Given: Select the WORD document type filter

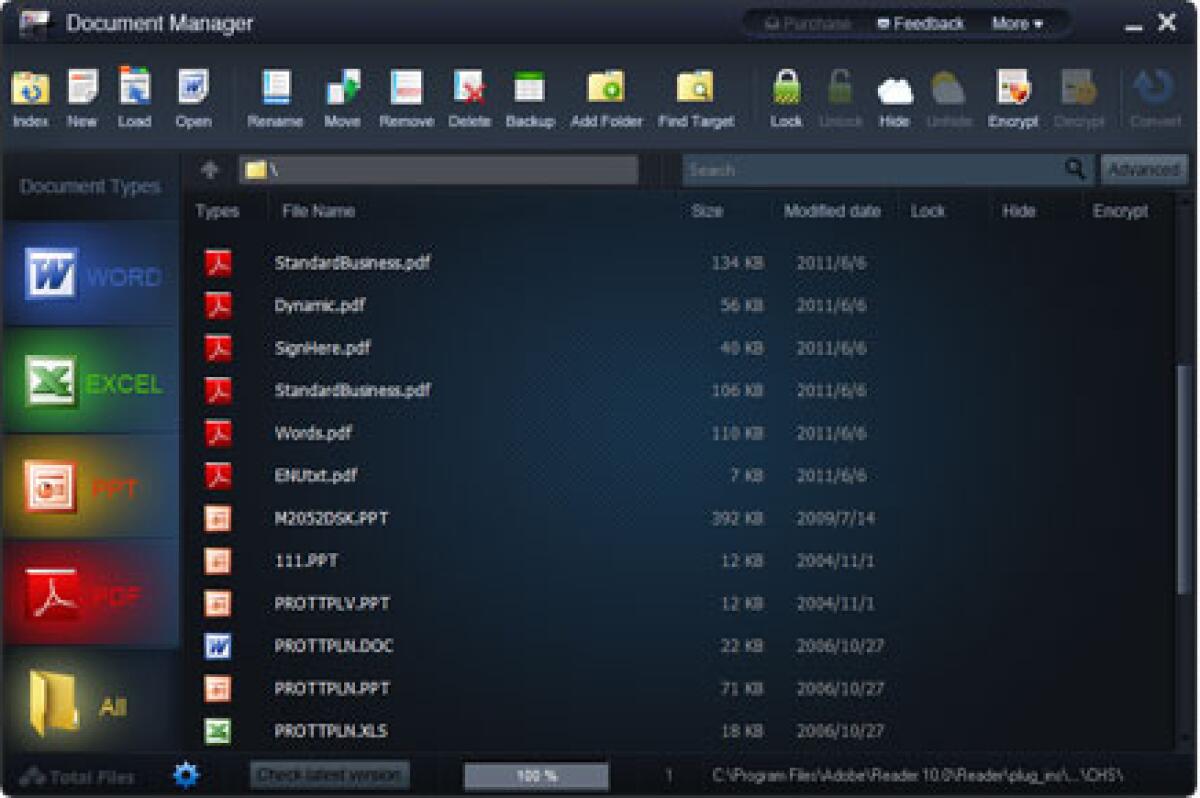Looking at the screenshot, I should (x=90, y=277).
